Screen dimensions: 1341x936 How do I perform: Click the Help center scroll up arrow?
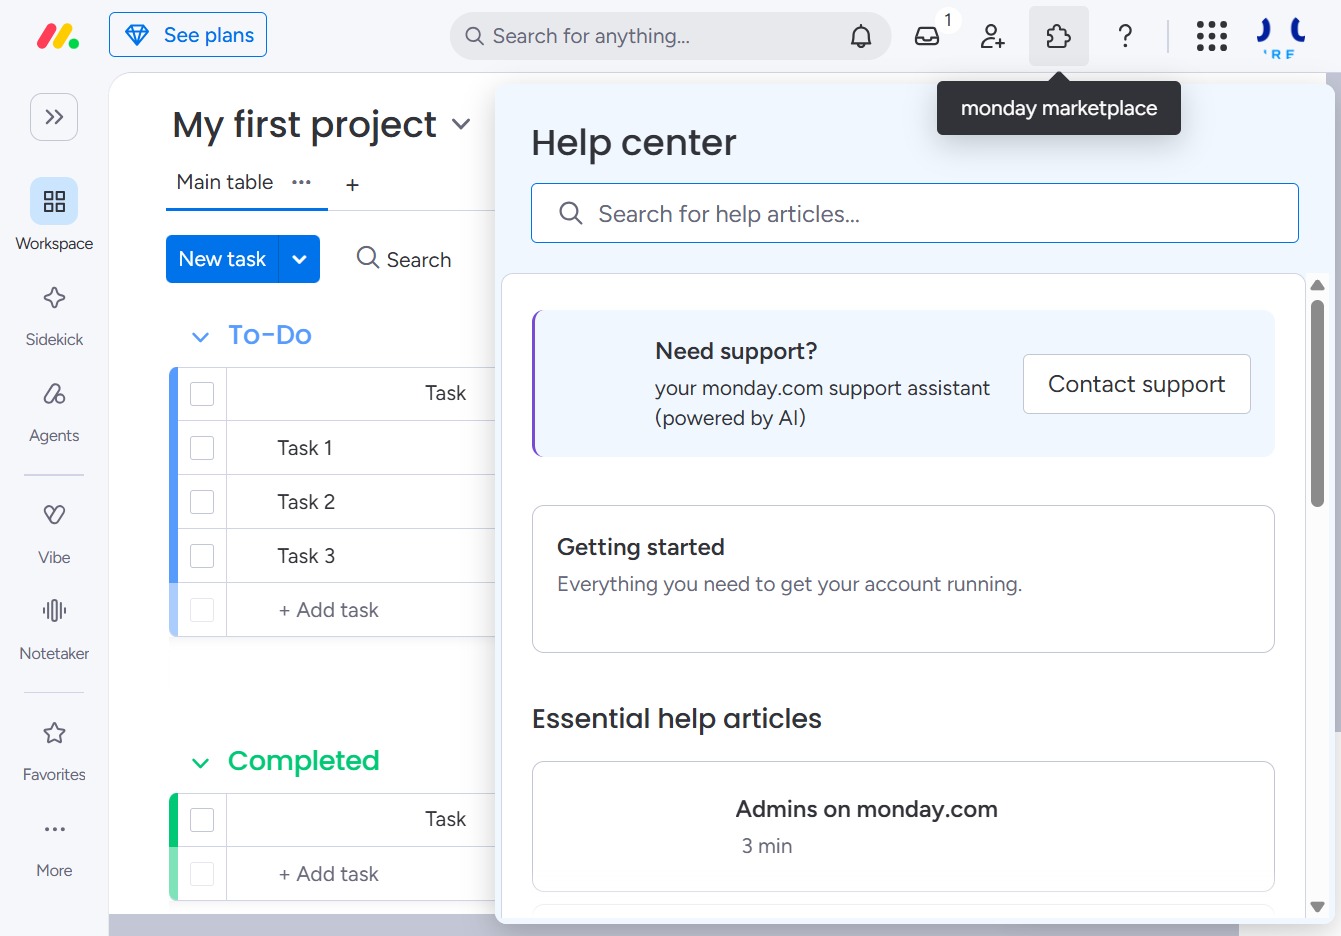point(1318,285)
